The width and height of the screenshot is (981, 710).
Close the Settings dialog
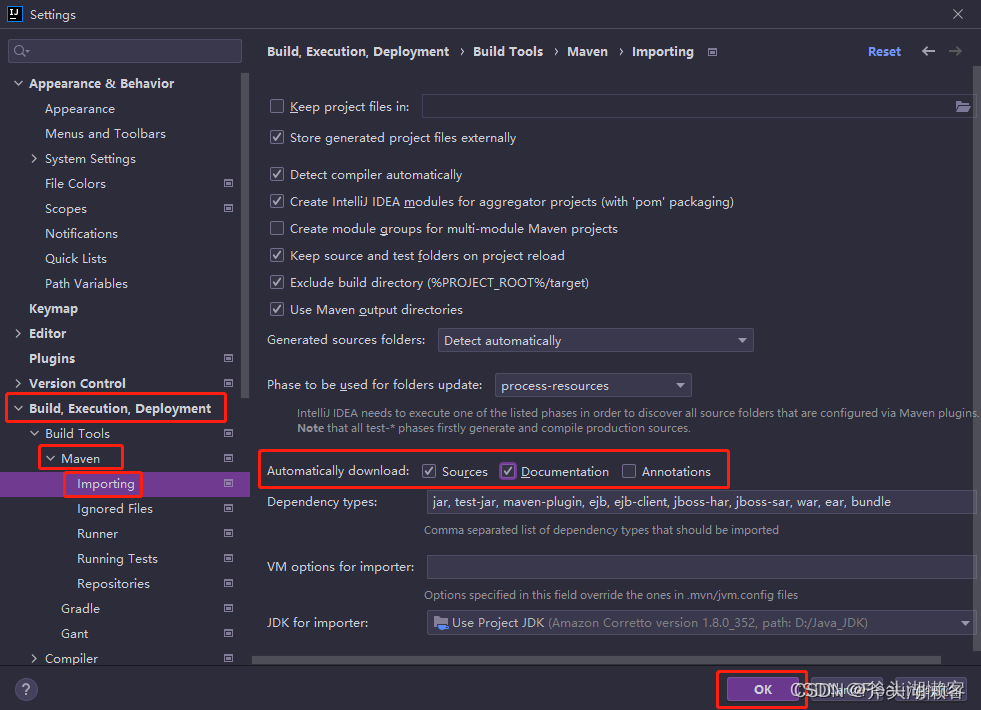tap(958, 14)
